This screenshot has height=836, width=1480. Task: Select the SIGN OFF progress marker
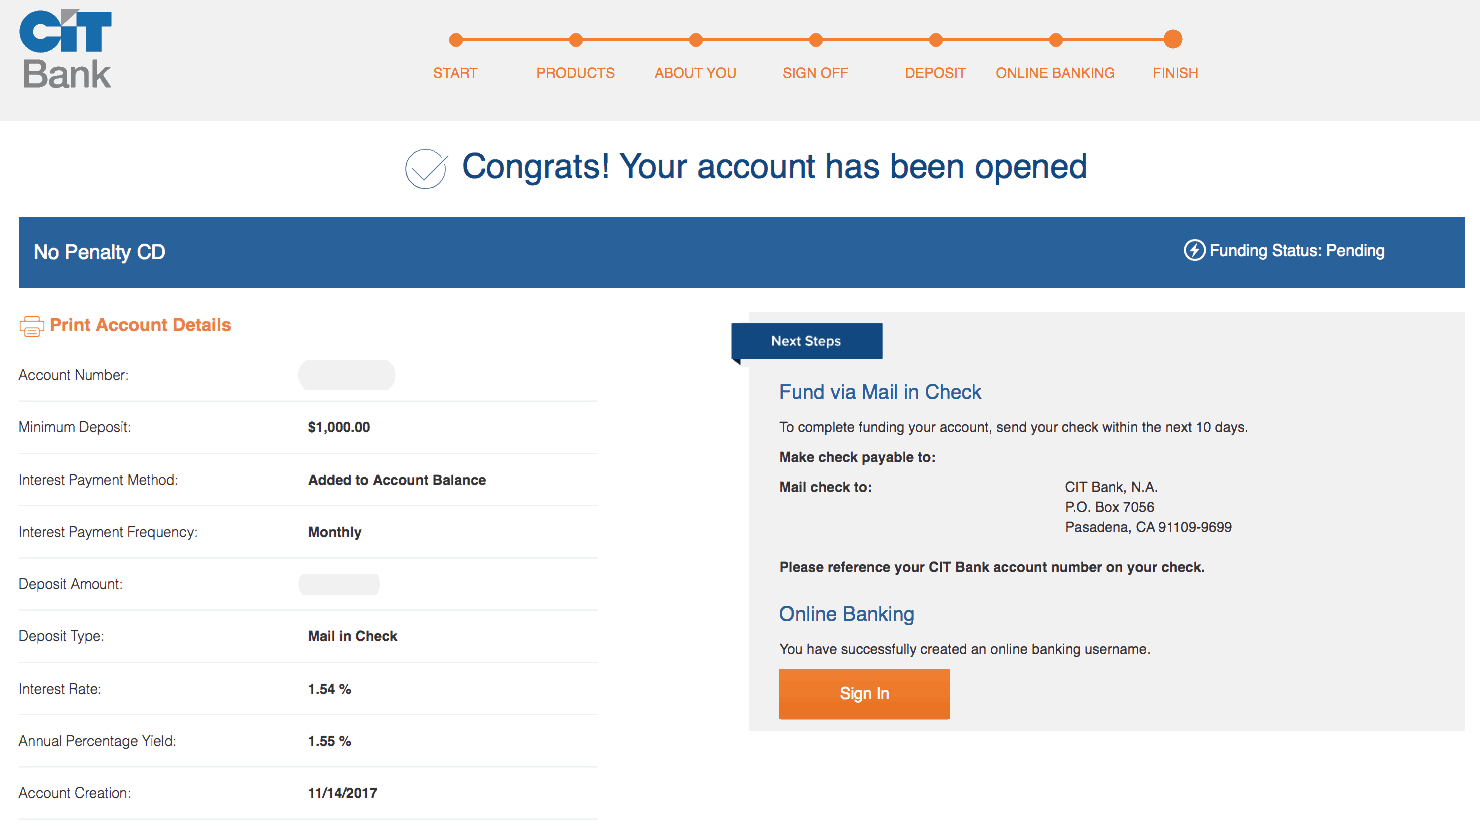(816, 40)
